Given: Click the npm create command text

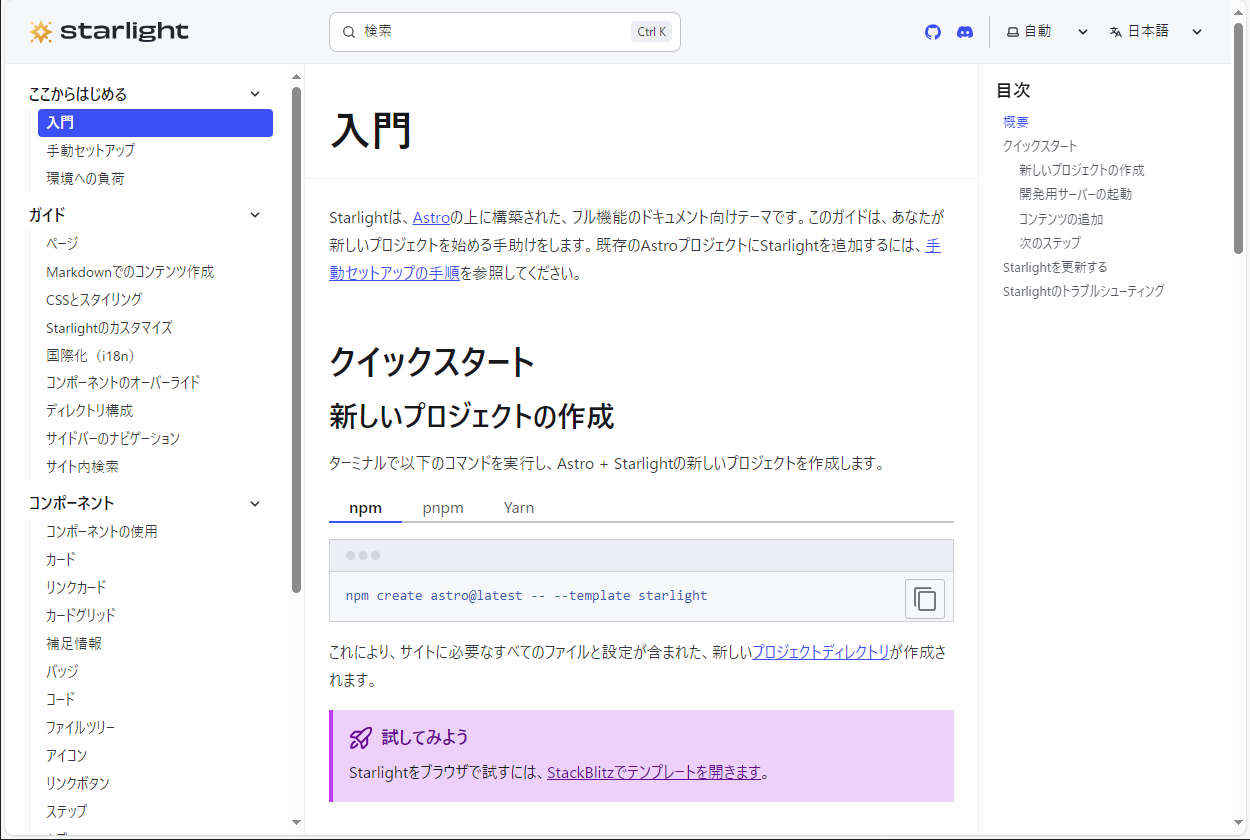Looking at the screenshot, I should click(x=526, y=596).
